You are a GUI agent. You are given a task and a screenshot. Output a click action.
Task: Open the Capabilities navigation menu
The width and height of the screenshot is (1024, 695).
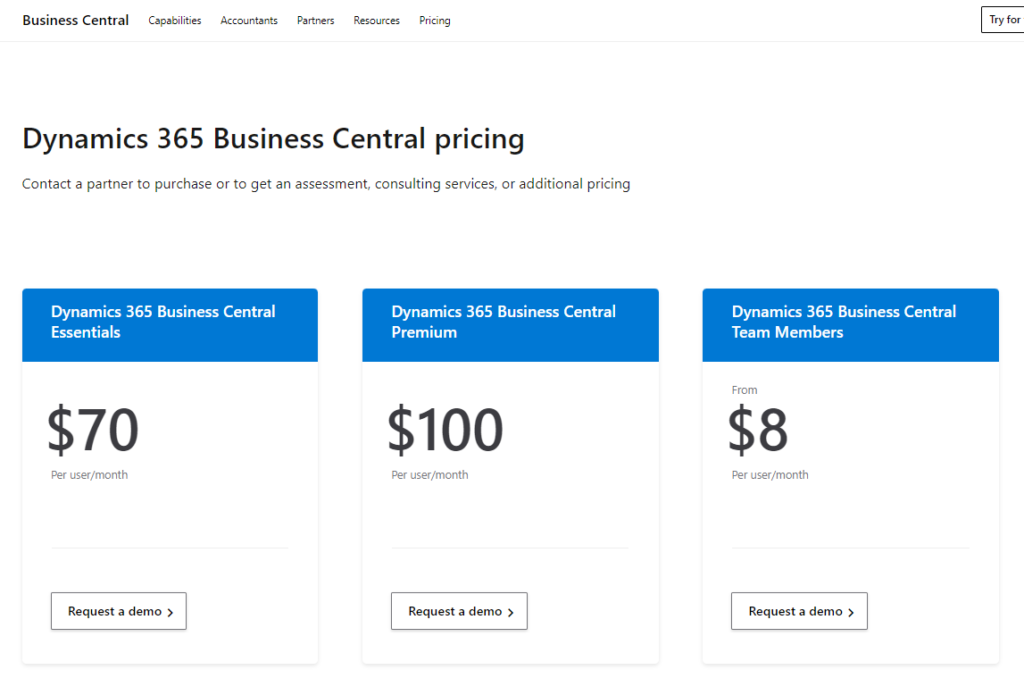pyautogui.click(x=174, y=20)
